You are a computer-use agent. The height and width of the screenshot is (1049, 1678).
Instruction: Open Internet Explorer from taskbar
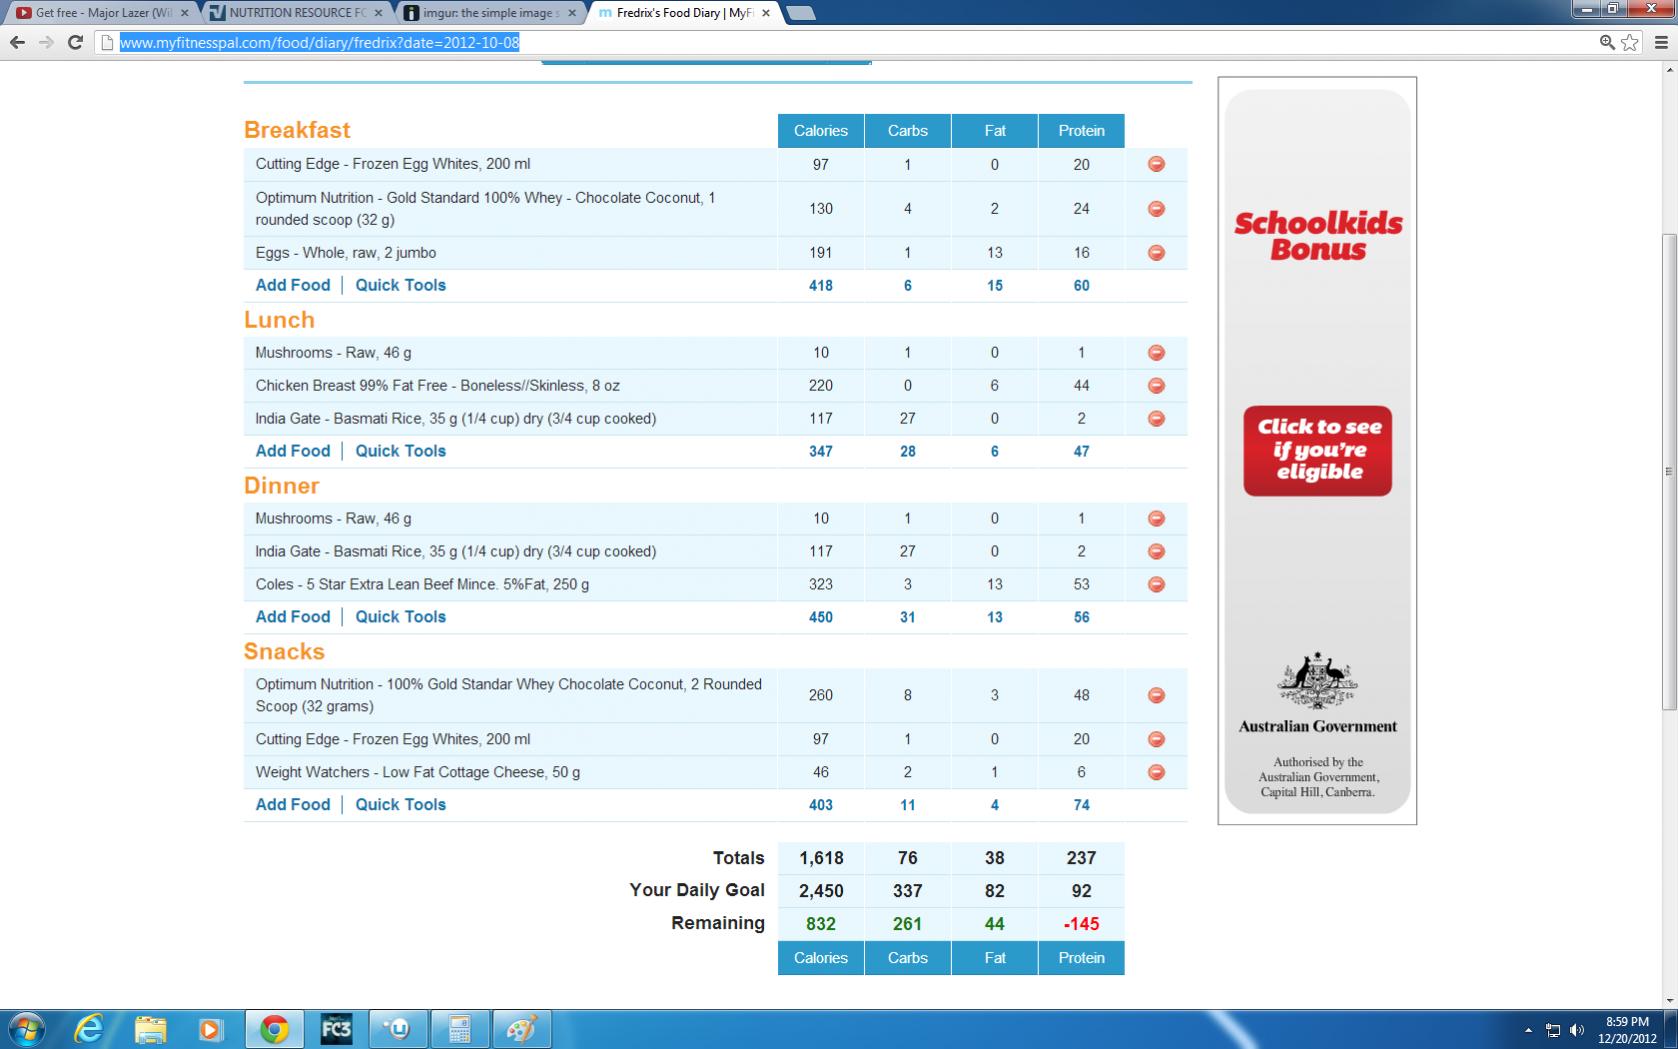(x=89, y=1029)
